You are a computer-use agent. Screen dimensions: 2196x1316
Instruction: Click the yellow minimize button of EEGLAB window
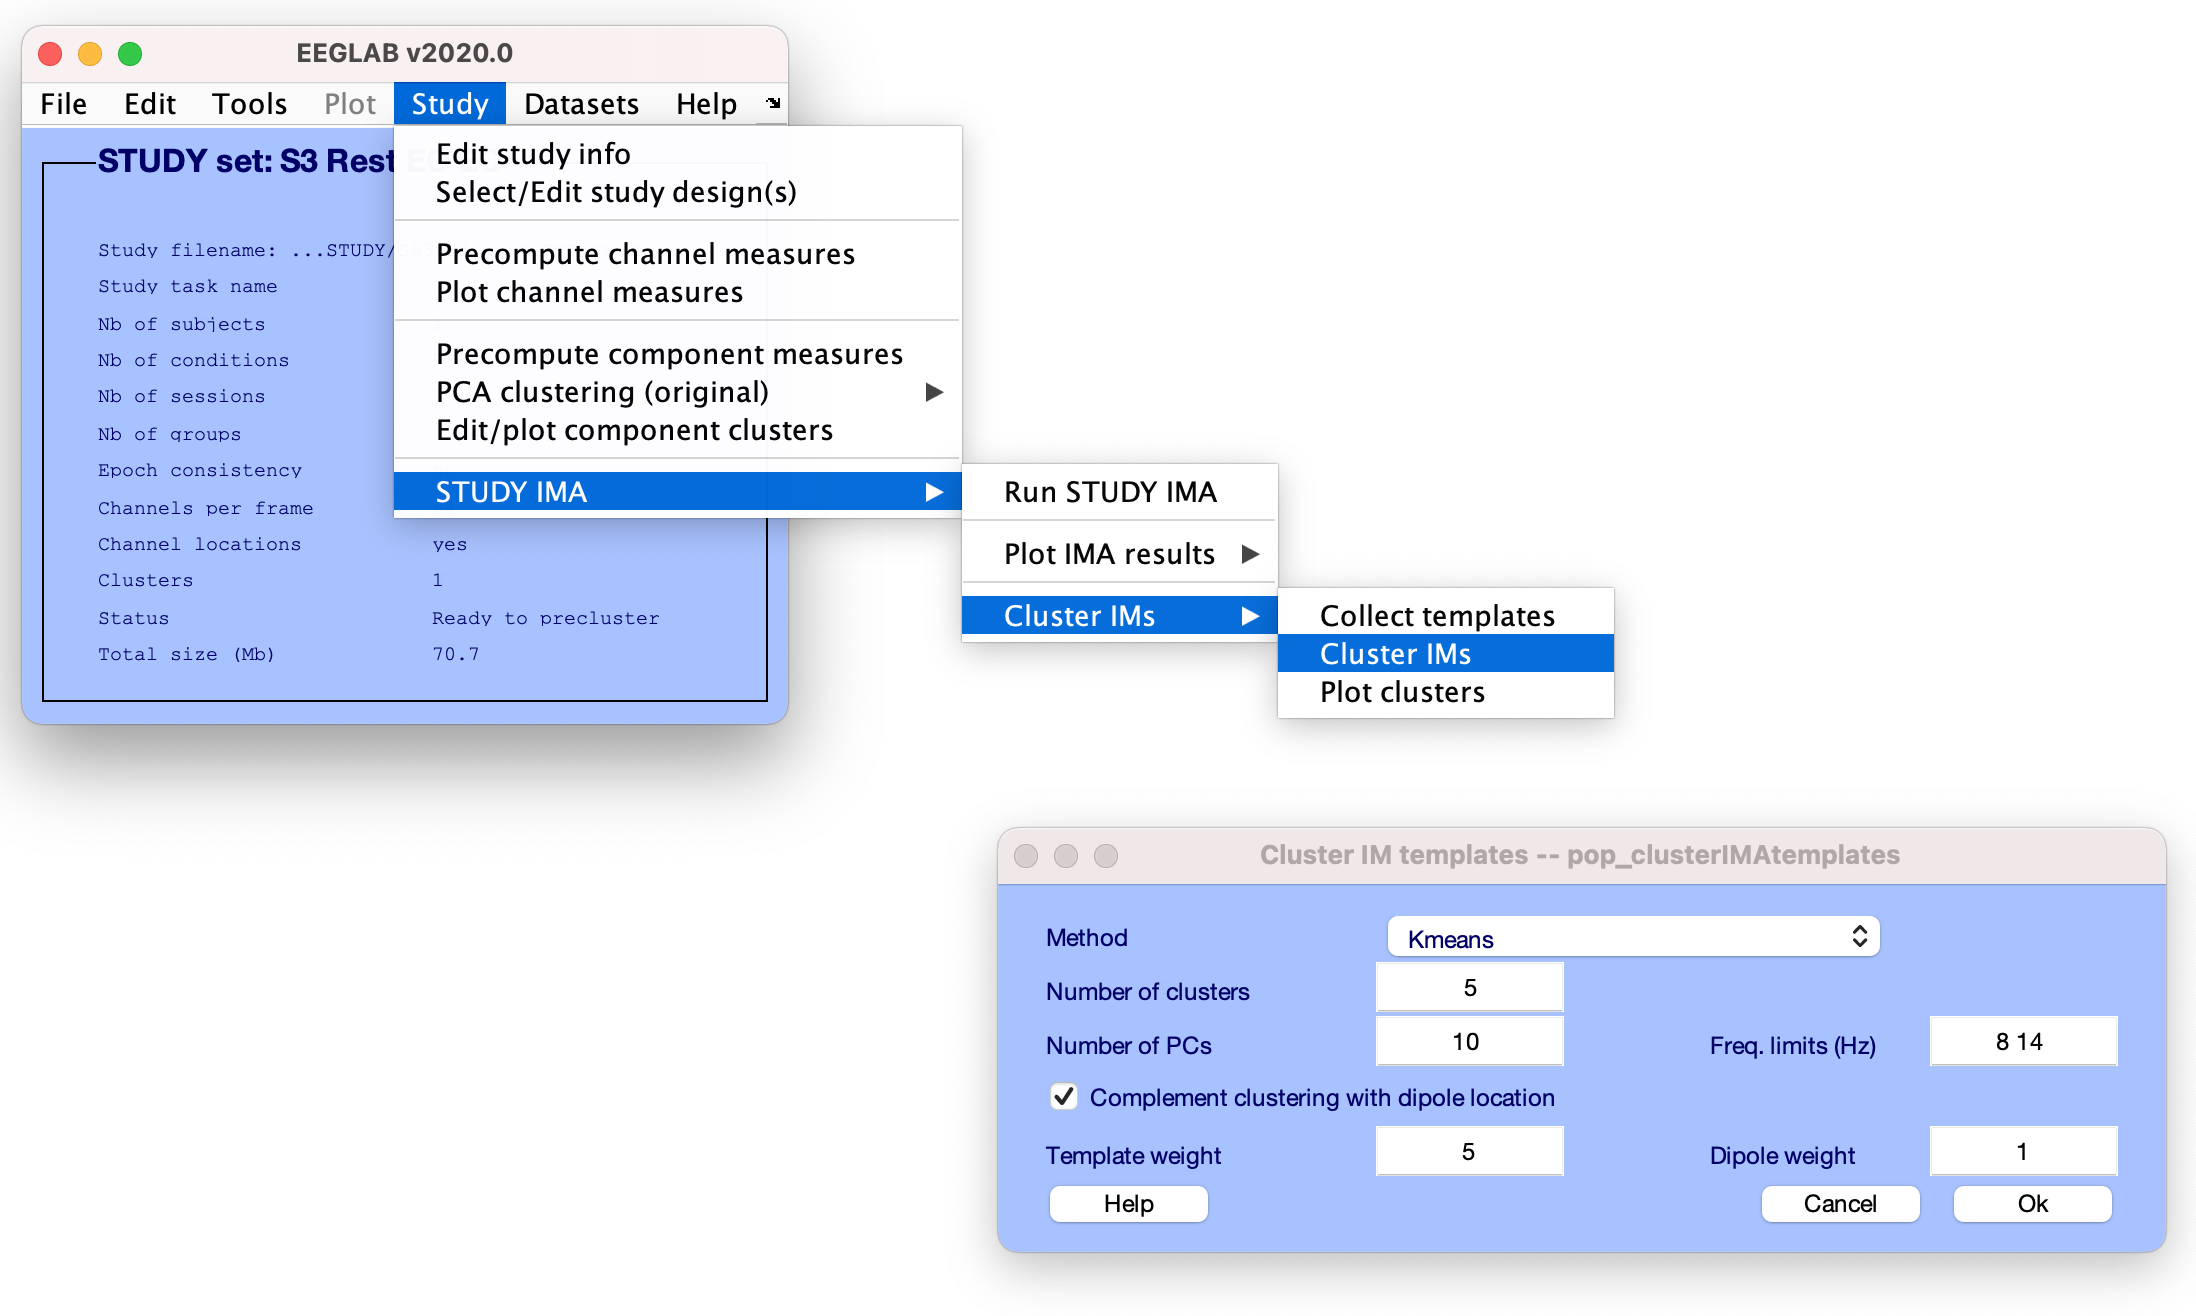coord(90,54)
